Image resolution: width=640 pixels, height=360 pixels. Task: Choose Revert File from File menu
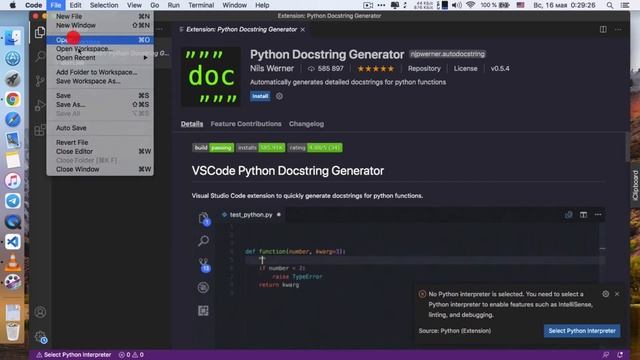click(x=100, y=142)
